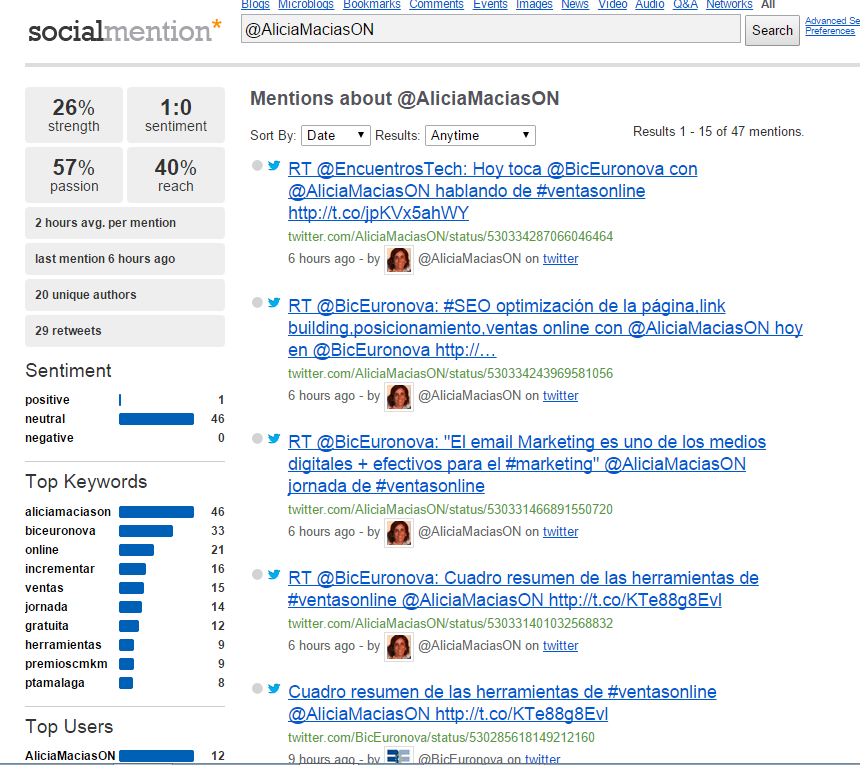Switch to Microblogs search category

coord(305,4)
